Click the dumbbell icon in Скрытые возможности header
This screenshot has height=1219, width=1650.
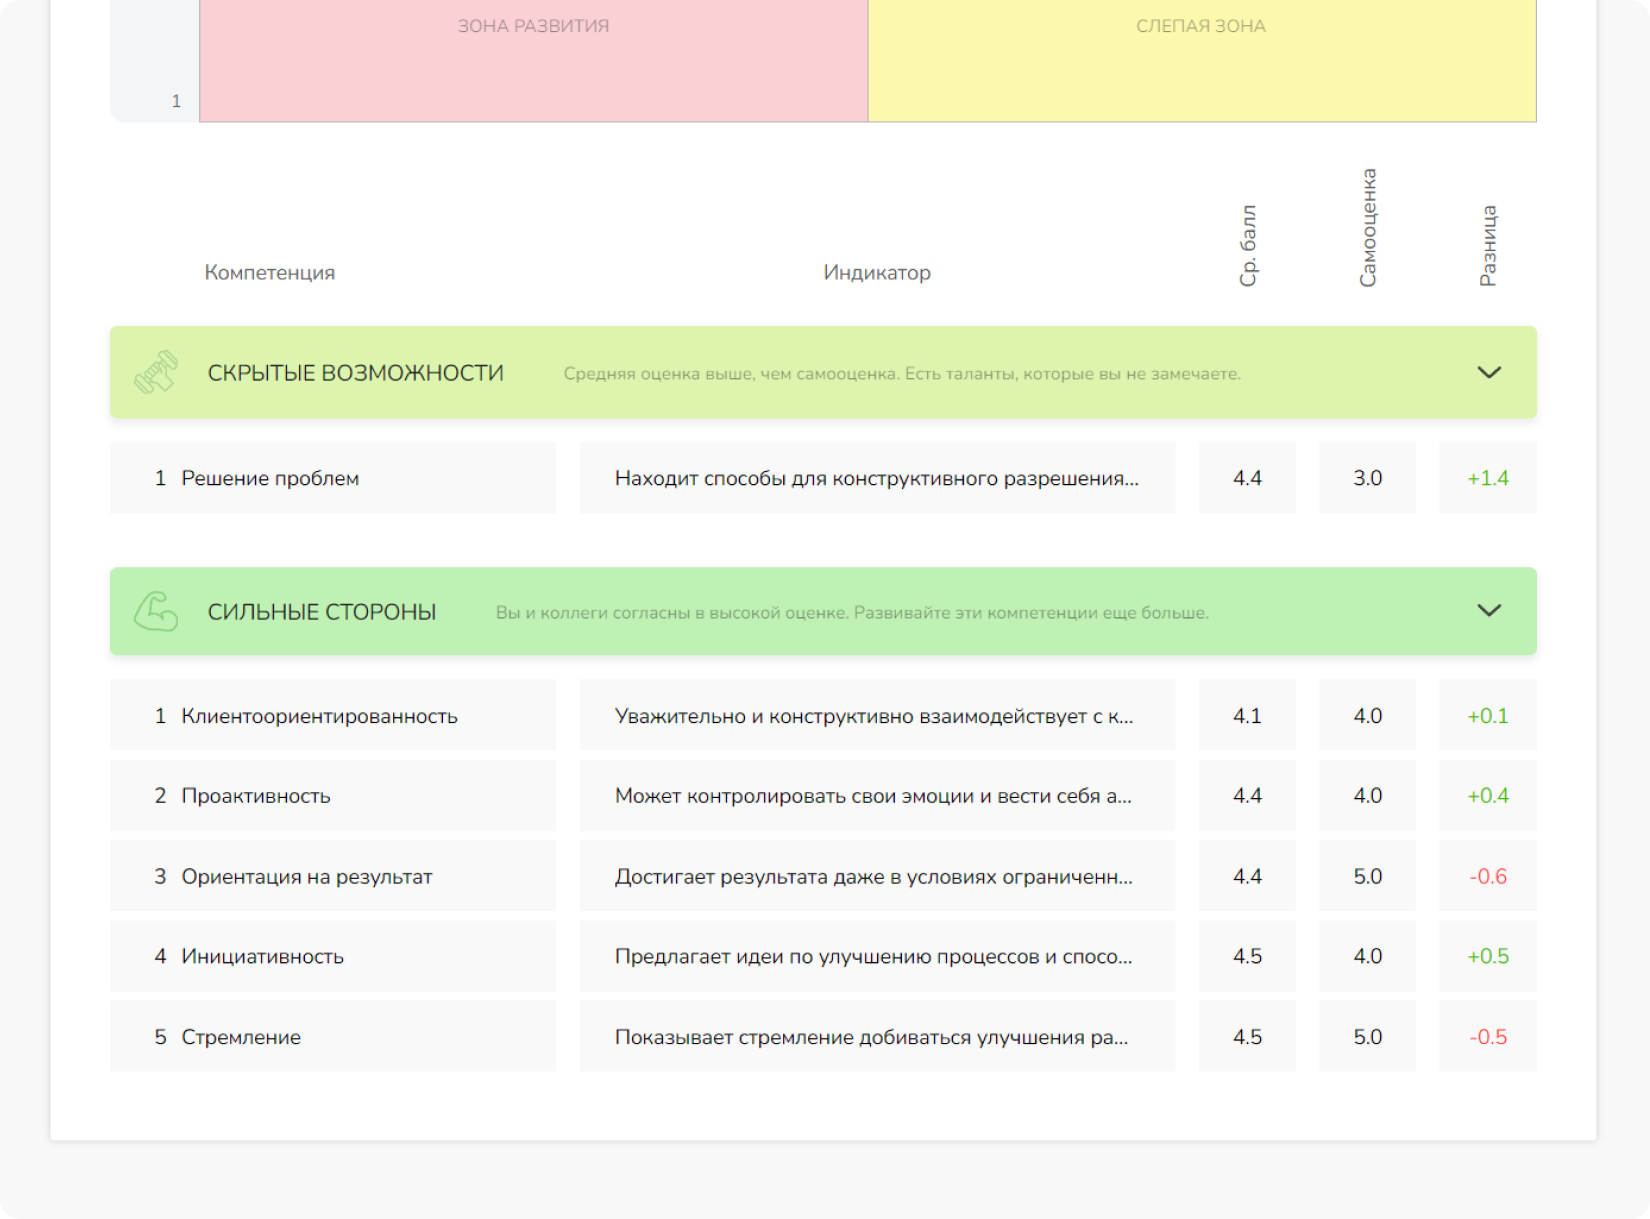click(x=156, y=372)
